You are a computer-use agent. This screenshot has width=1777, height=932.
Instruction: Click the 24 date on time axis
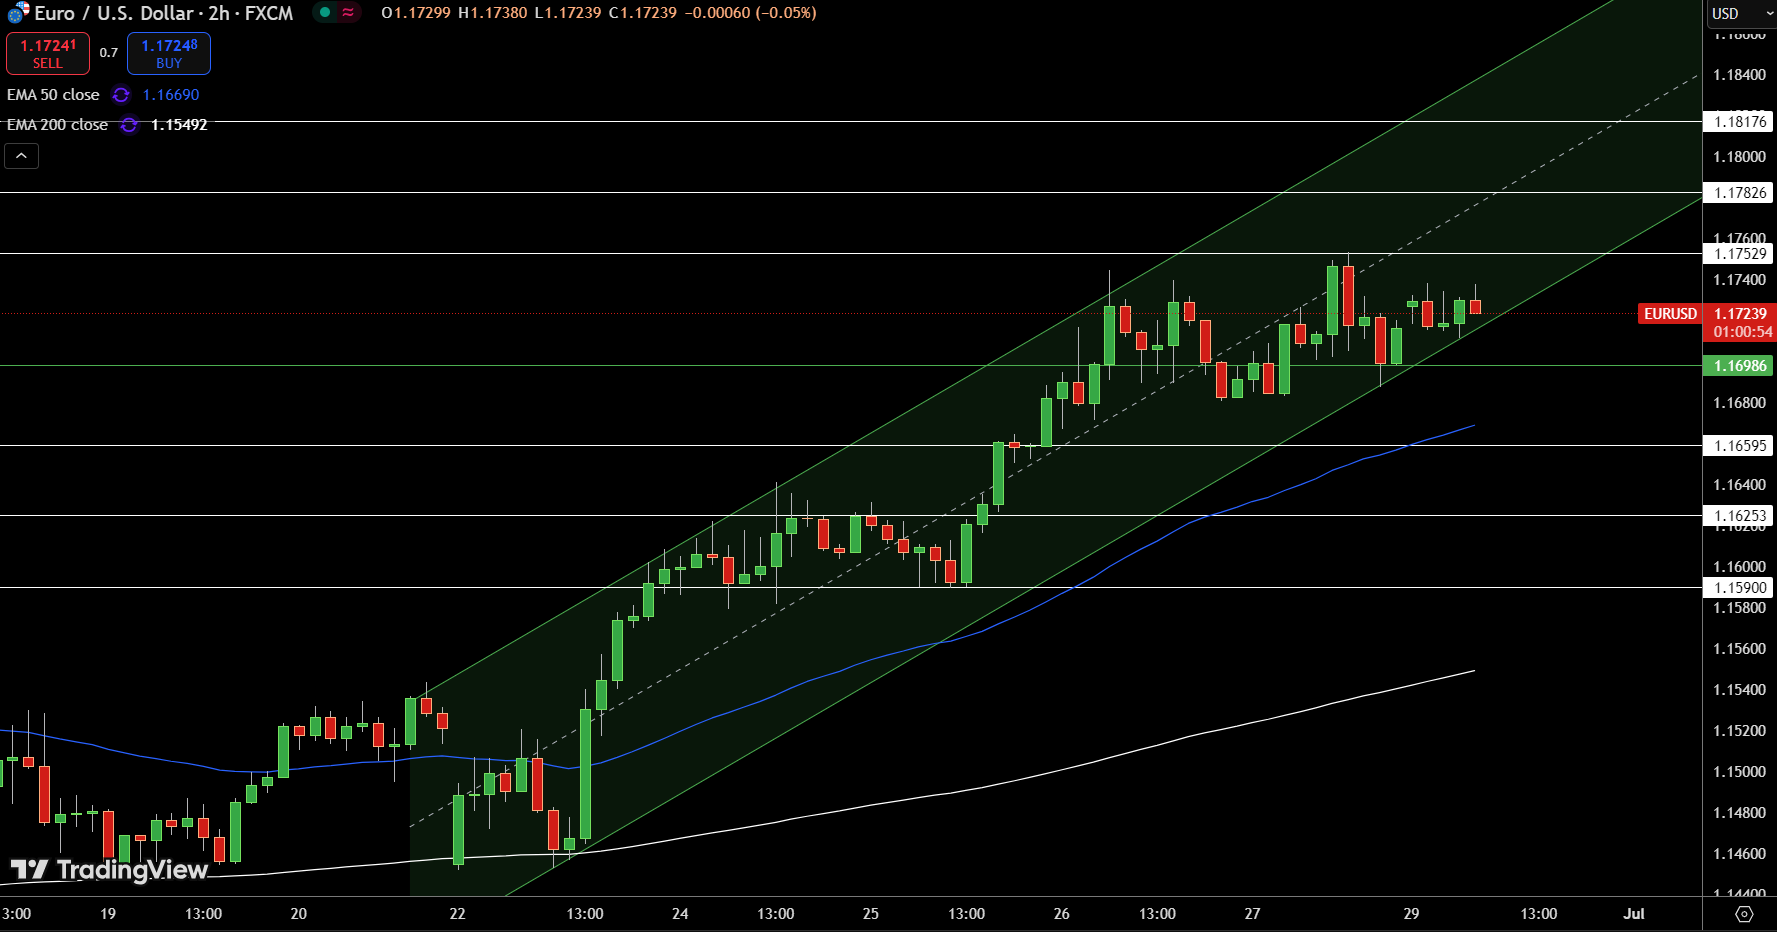point(680,914)
